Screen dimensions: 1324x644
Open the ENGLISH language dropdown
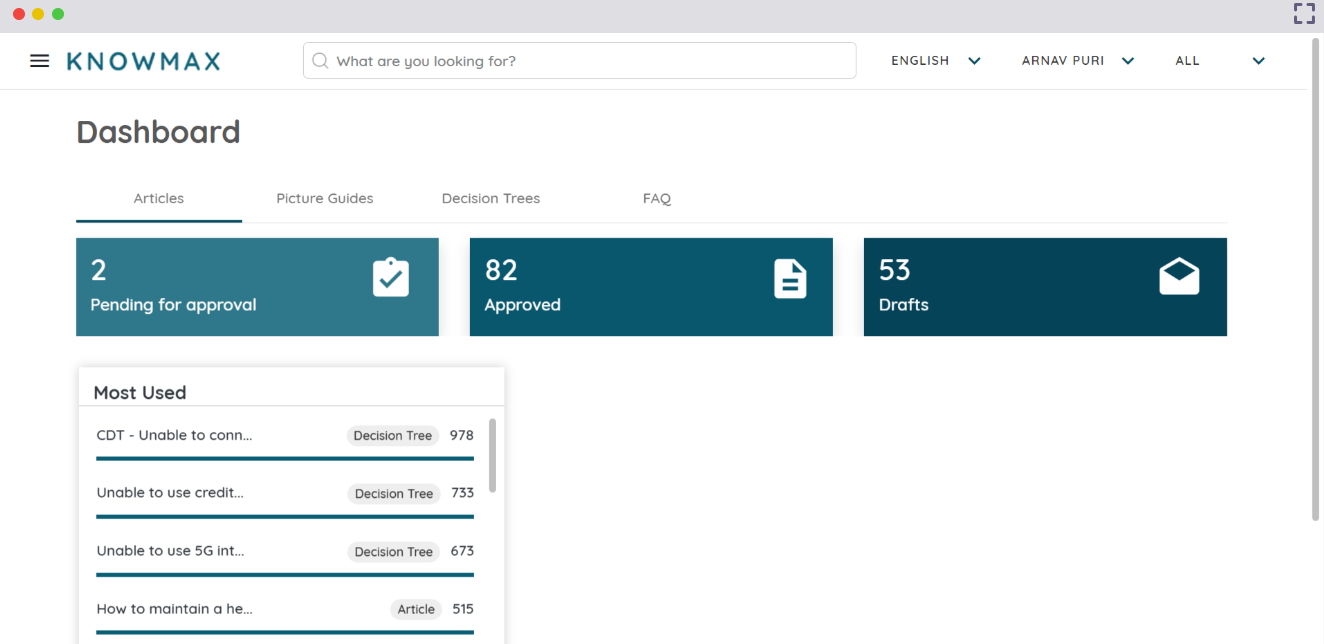[934, 60]
